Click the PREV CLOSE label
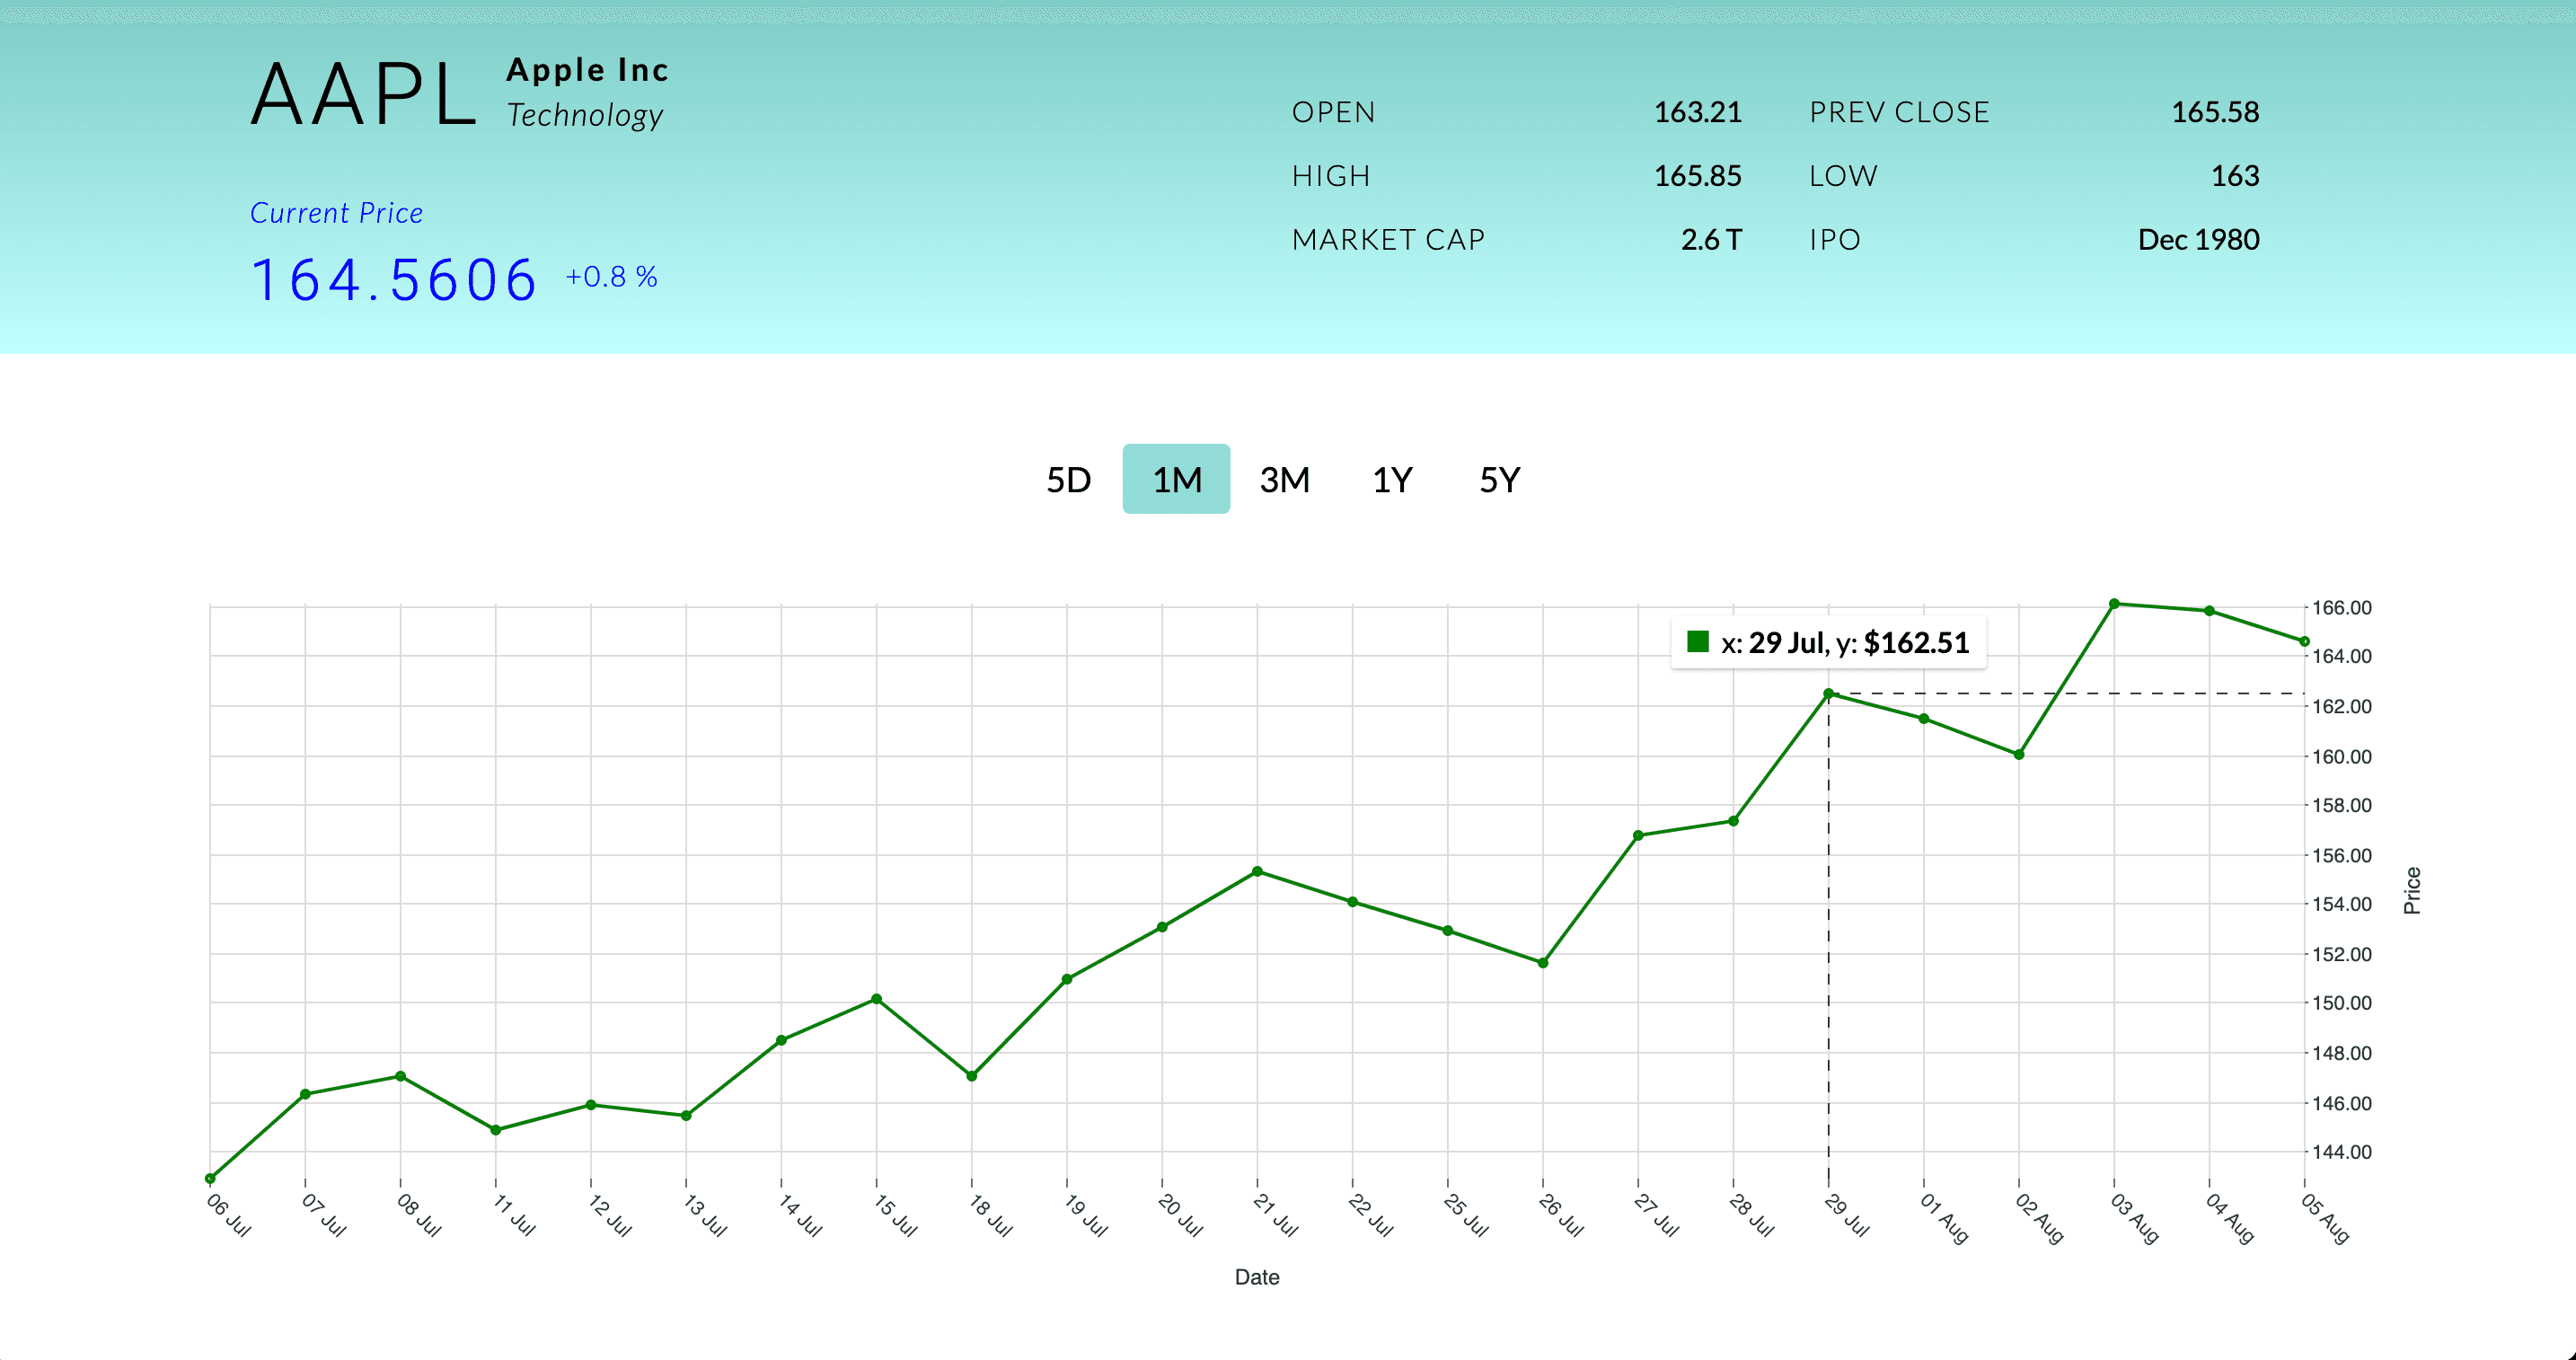The height and width of the screenshot is (1360, 2576). point(1899,112)
